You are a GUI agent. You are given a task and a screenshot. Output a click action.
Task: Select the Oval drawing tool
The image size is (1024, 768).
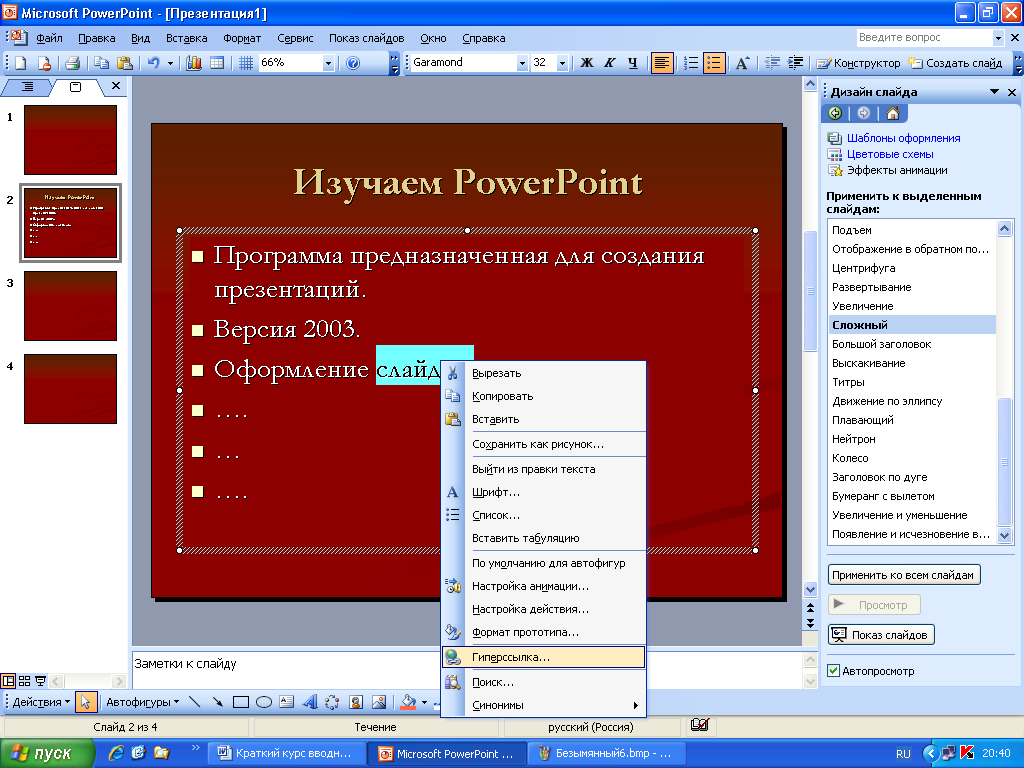(264, 702)
